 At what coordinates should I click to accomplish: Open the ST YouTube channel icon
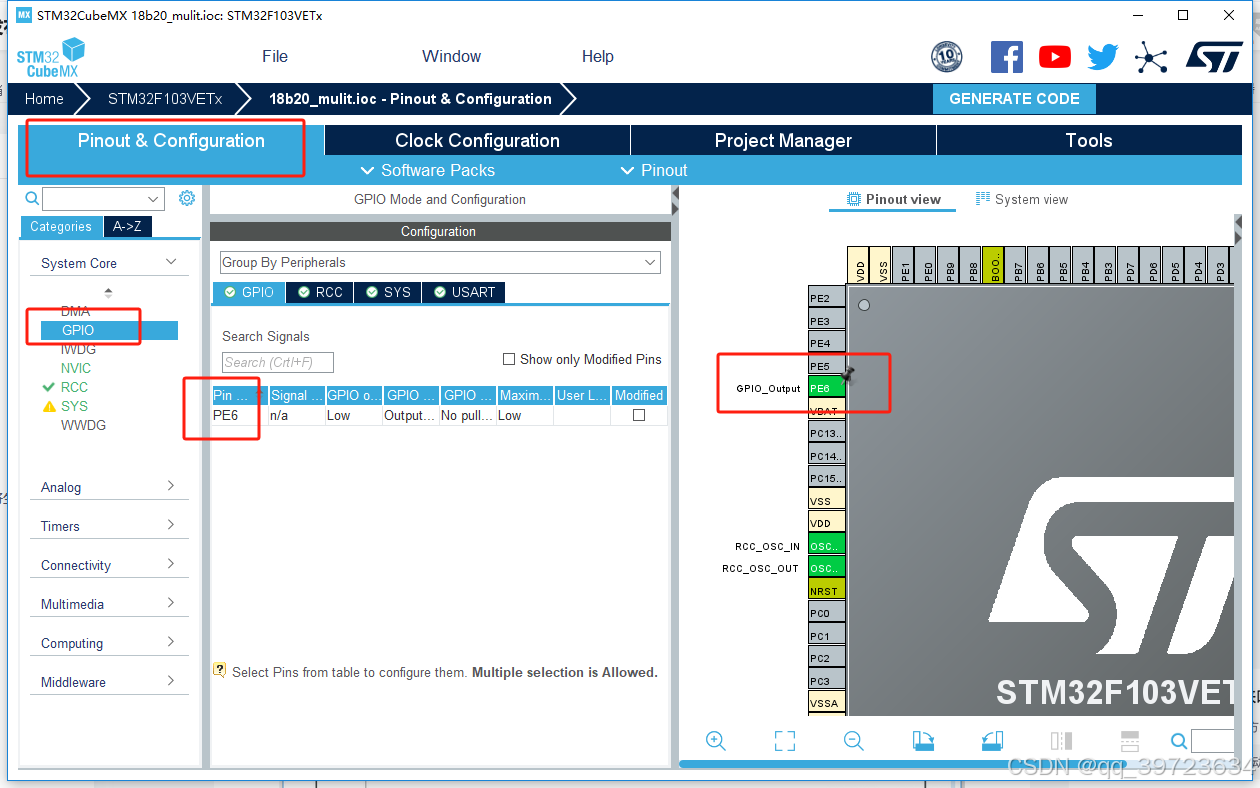(x=1055, y=57)
